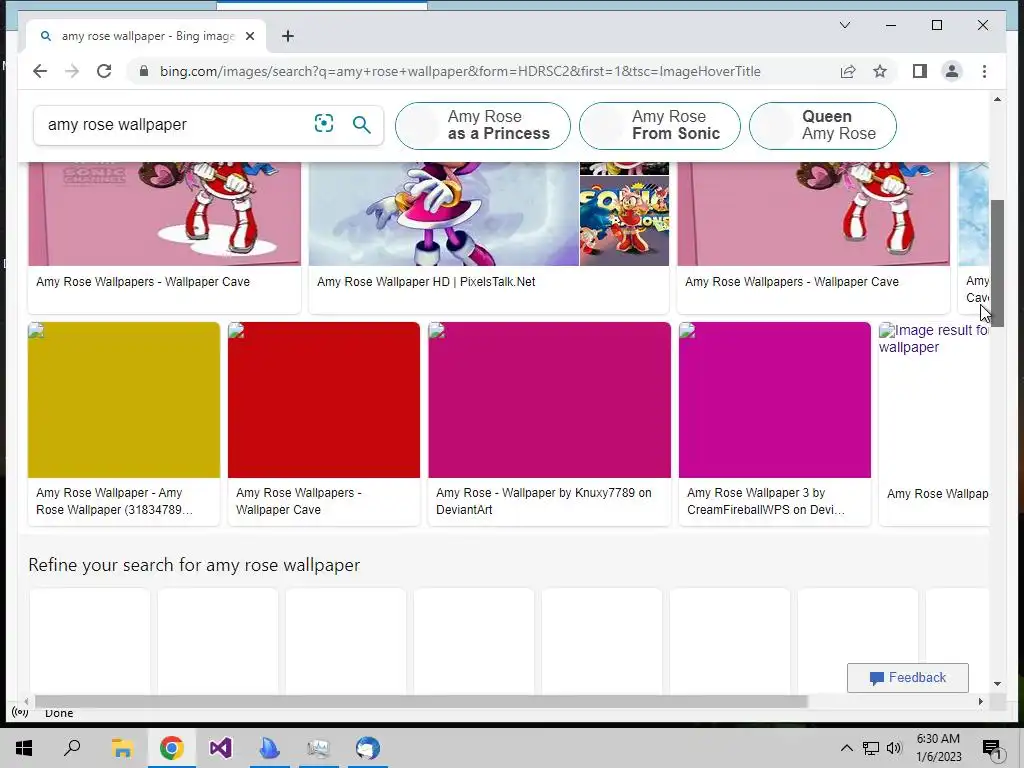Image resolution: width=1024 pixels, height=768 pixels.
Task: Open the Feedback button
Action: point(908,678)
